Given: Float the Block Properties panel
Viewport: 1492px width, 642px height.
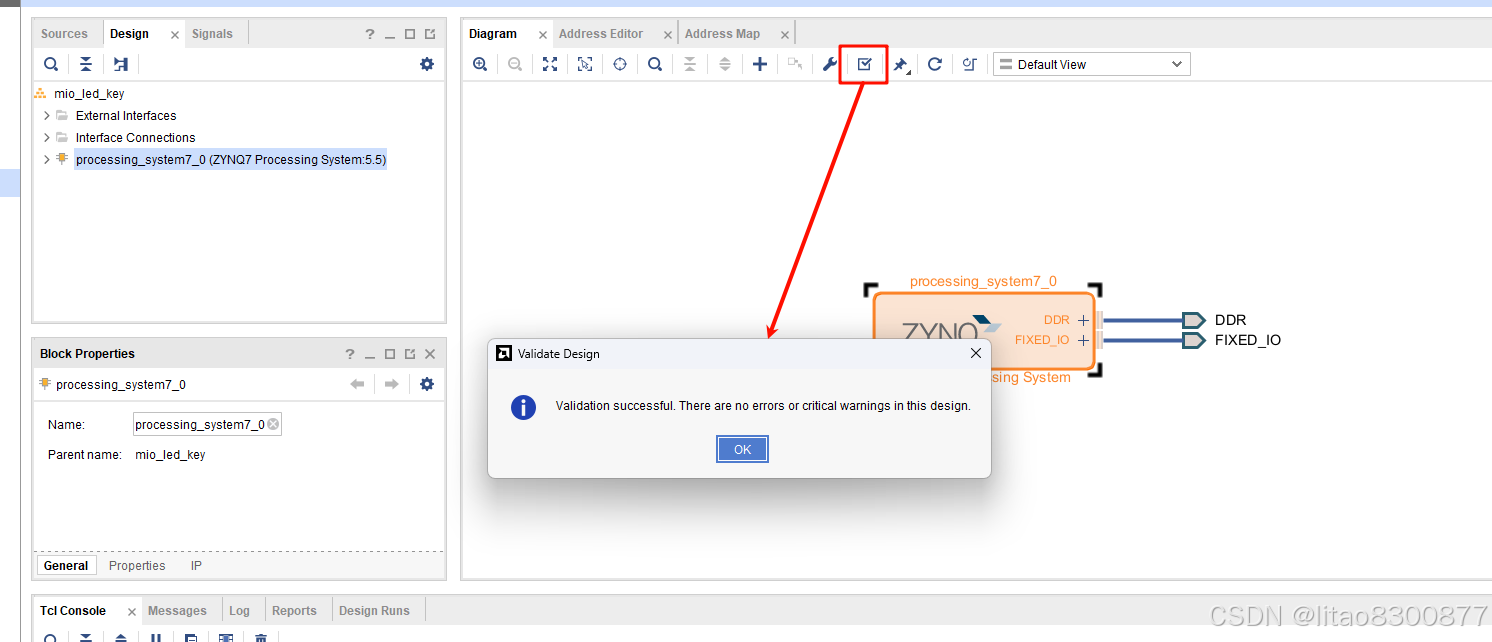Looking at the screenshot, I should click(410, 354).
